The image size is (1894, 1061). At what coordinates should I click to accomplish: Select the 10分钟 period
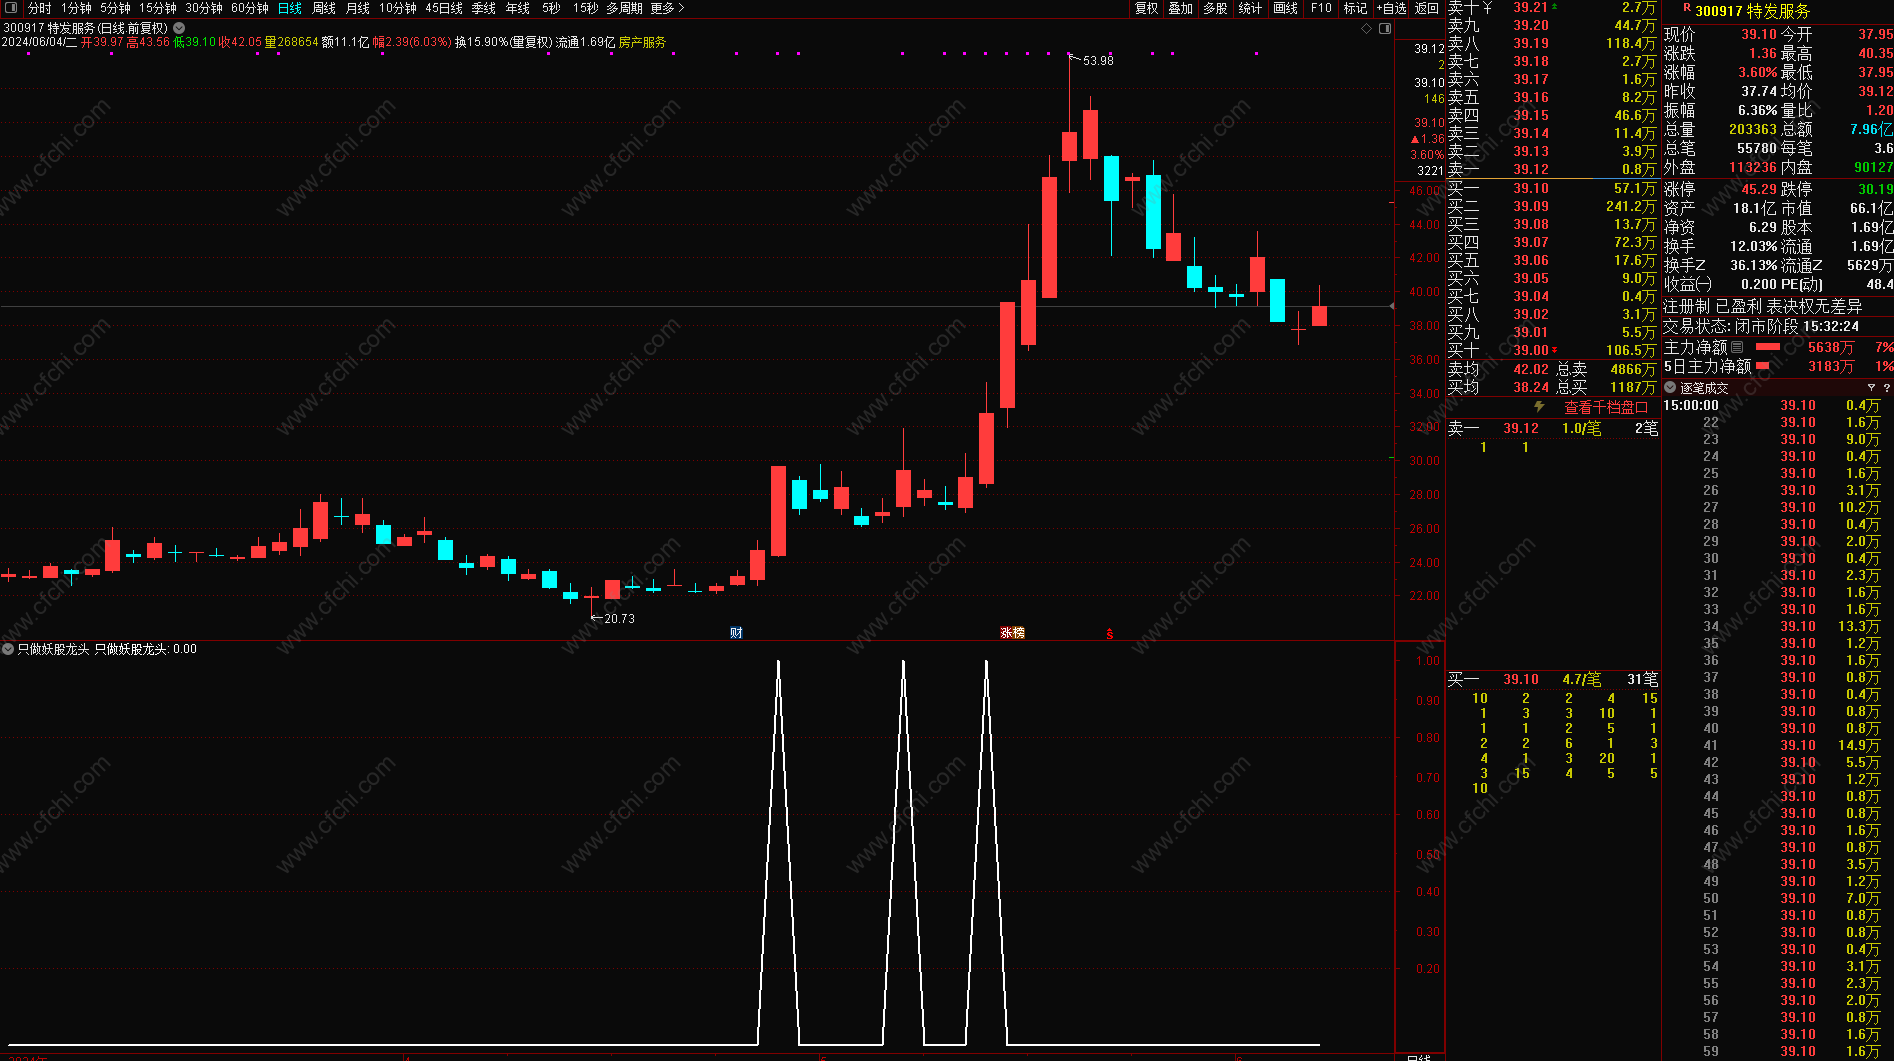[398, 8]
